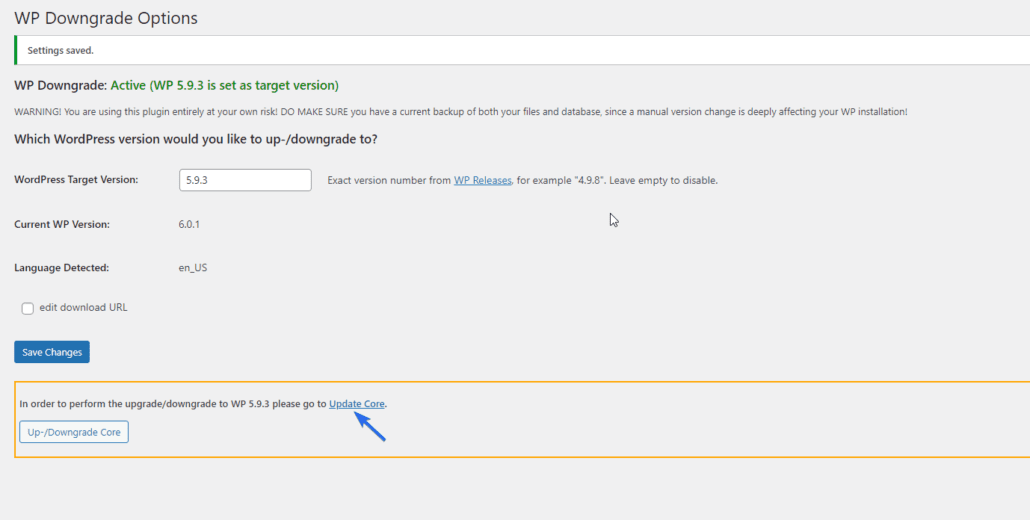Image resolution: width=1030 pixels, height=520 pixels.
Task: Tick the edit download URL checkbox
Action: pos(28,308)
